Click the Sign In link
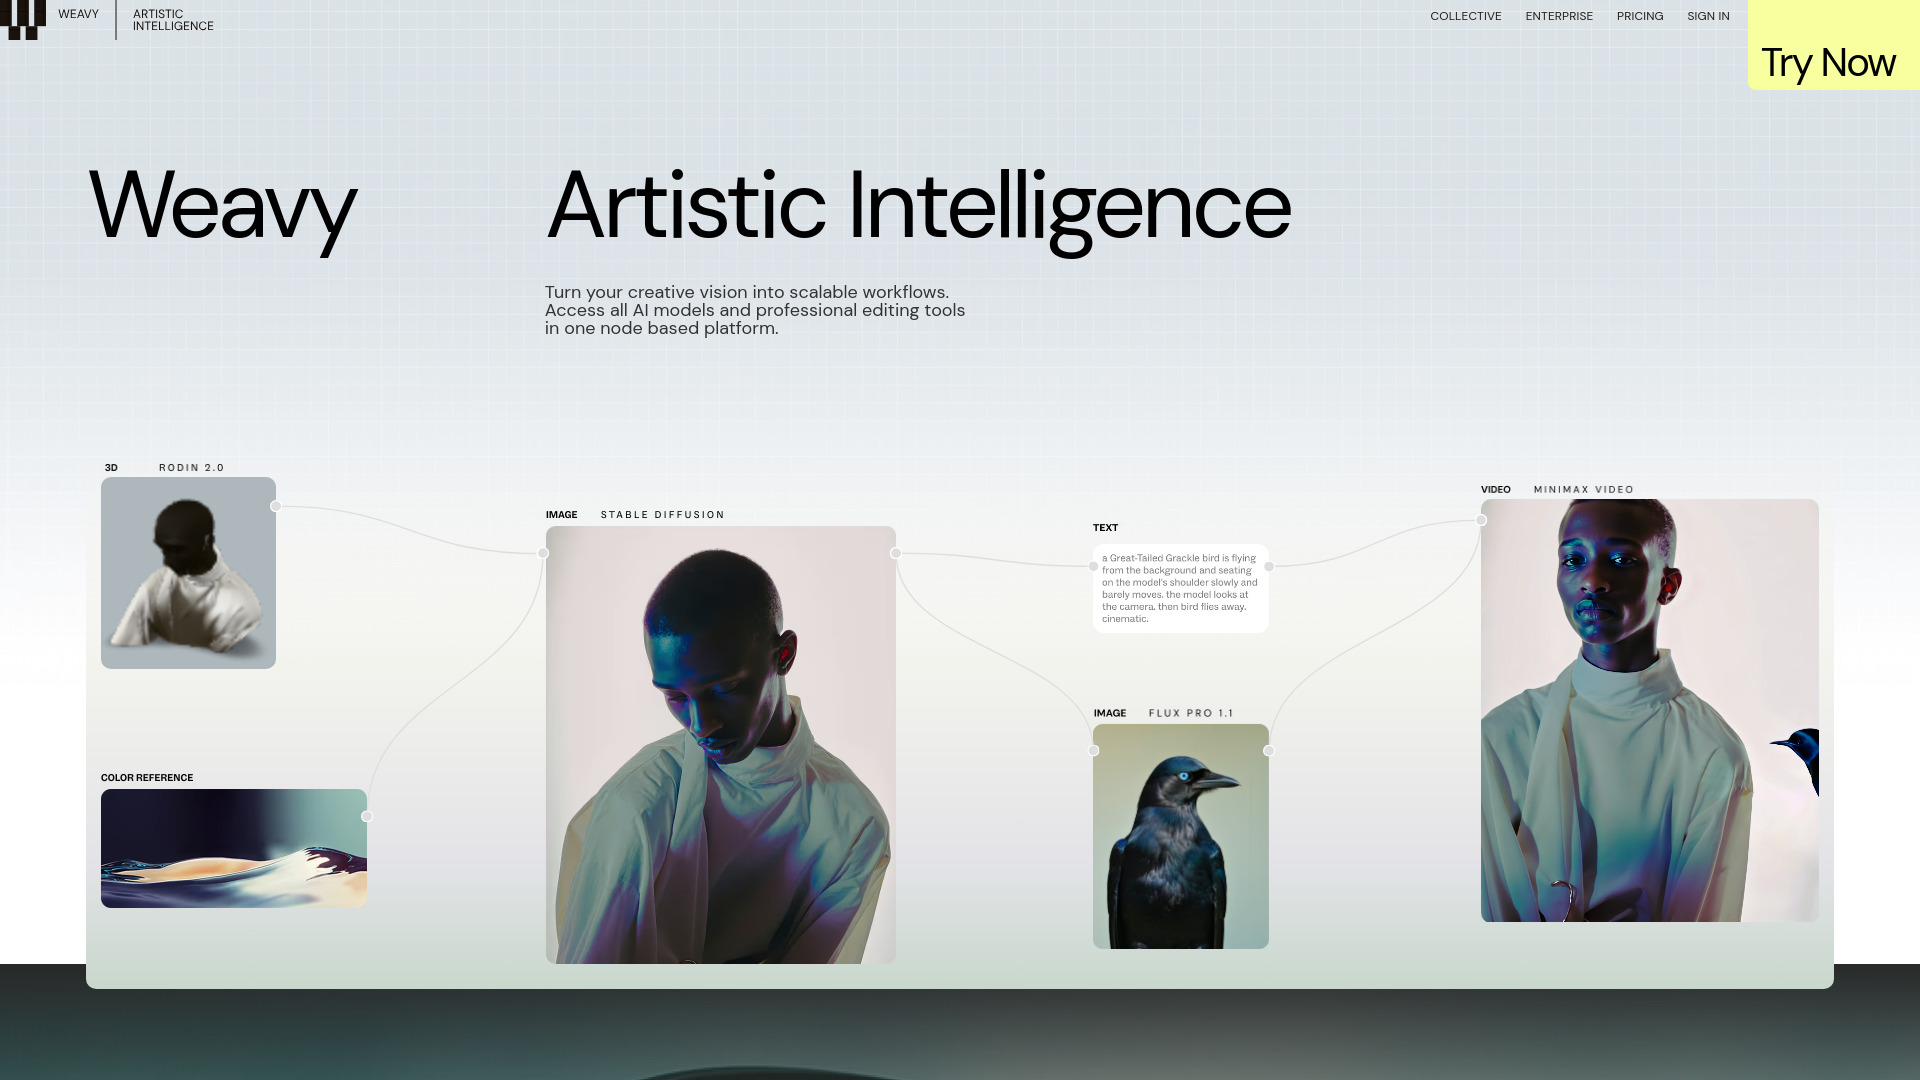This screenshot has height=1080, width=1920. click(x=1707, y=16)
